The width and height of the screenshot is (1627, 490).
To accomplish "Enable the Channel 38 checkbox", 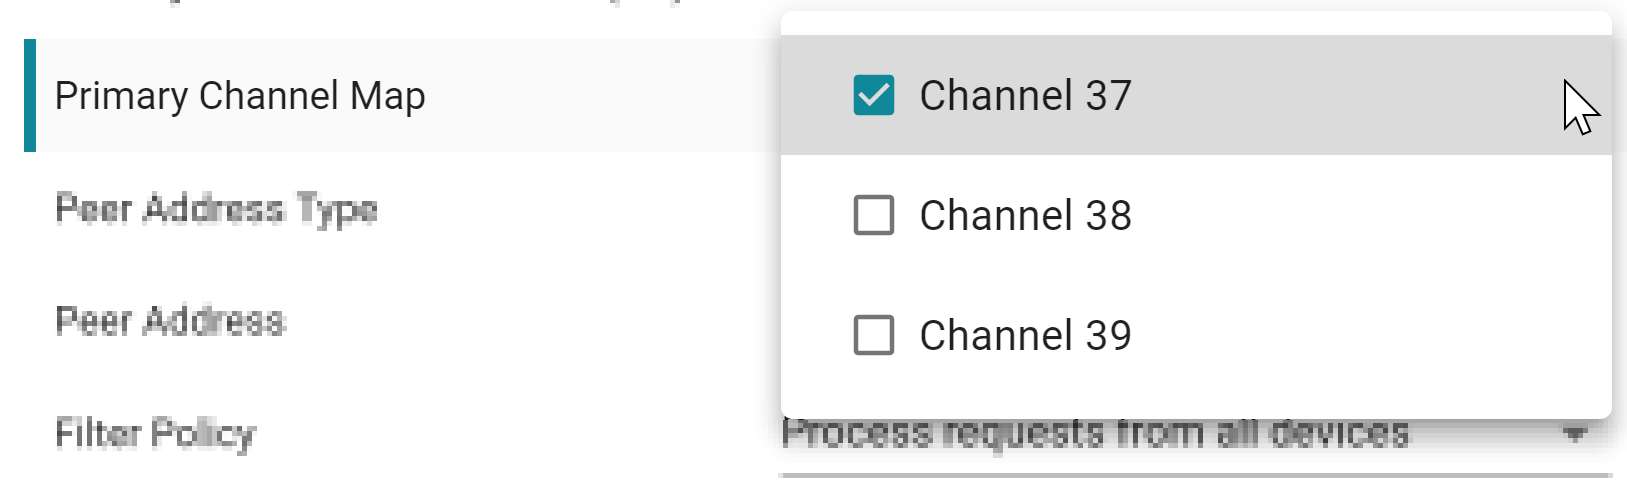I will click(x=873, y=215).
